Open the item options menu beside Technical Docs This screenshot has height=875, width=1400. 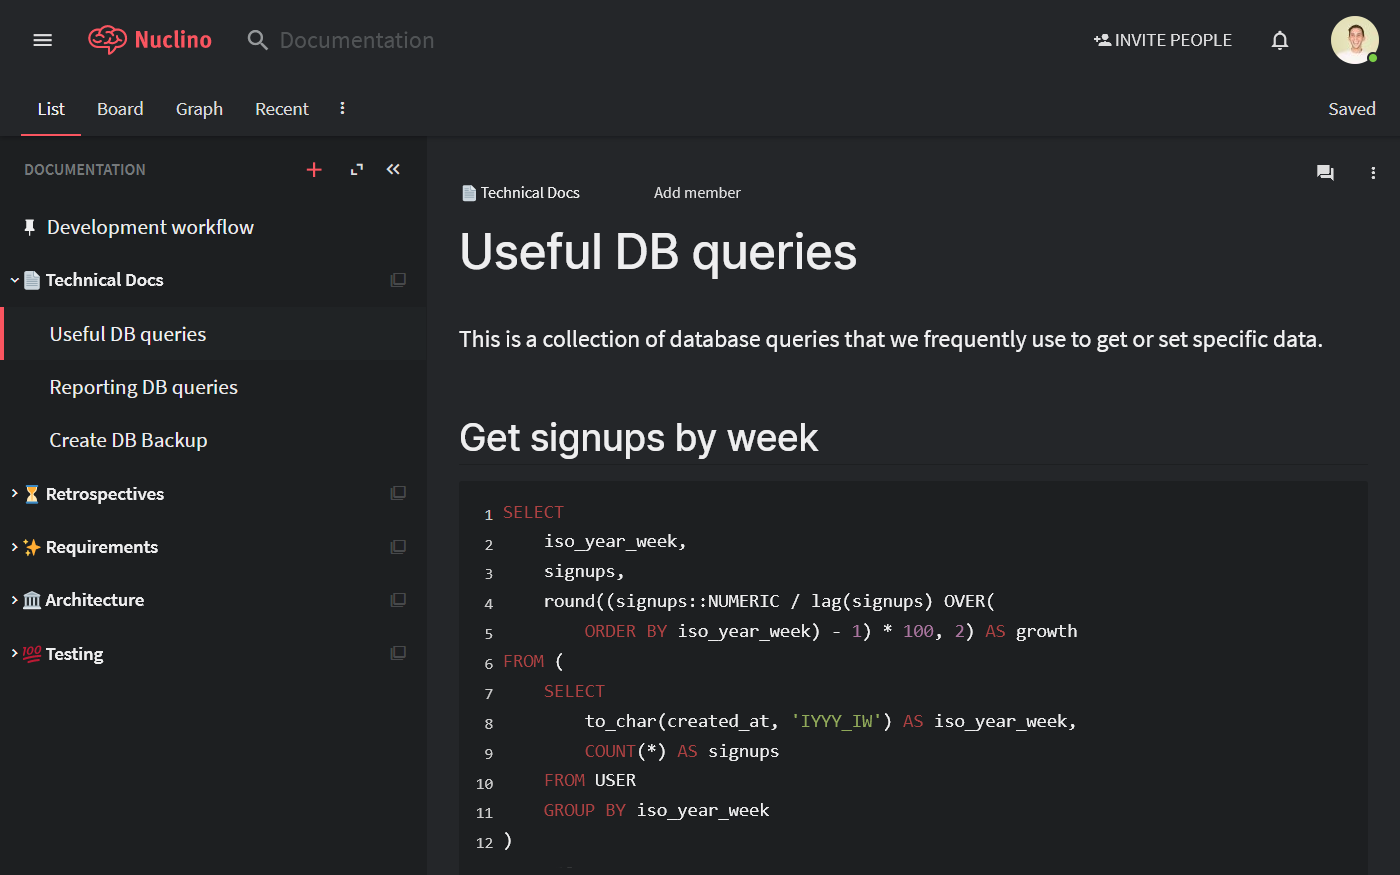[398, 280]
